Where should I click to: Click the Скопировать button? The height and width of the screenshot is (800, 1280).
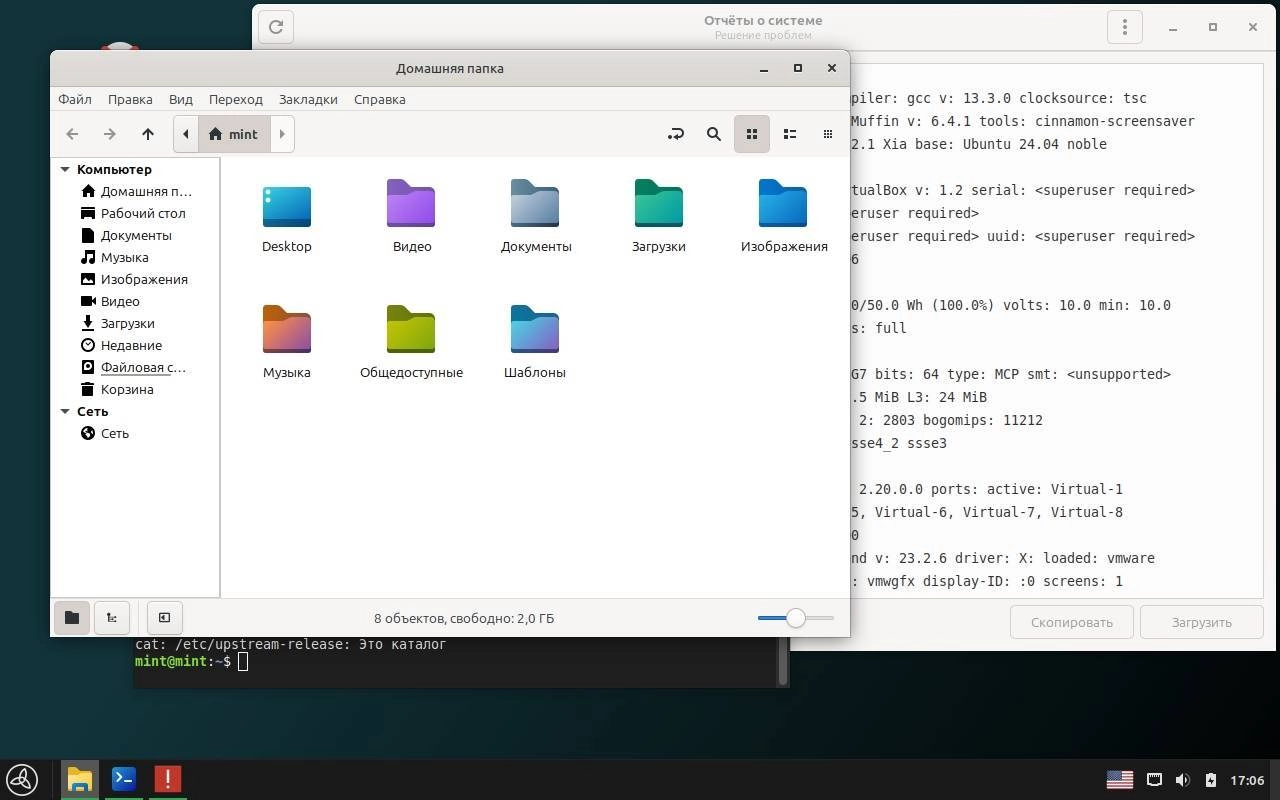point(1072,622)
